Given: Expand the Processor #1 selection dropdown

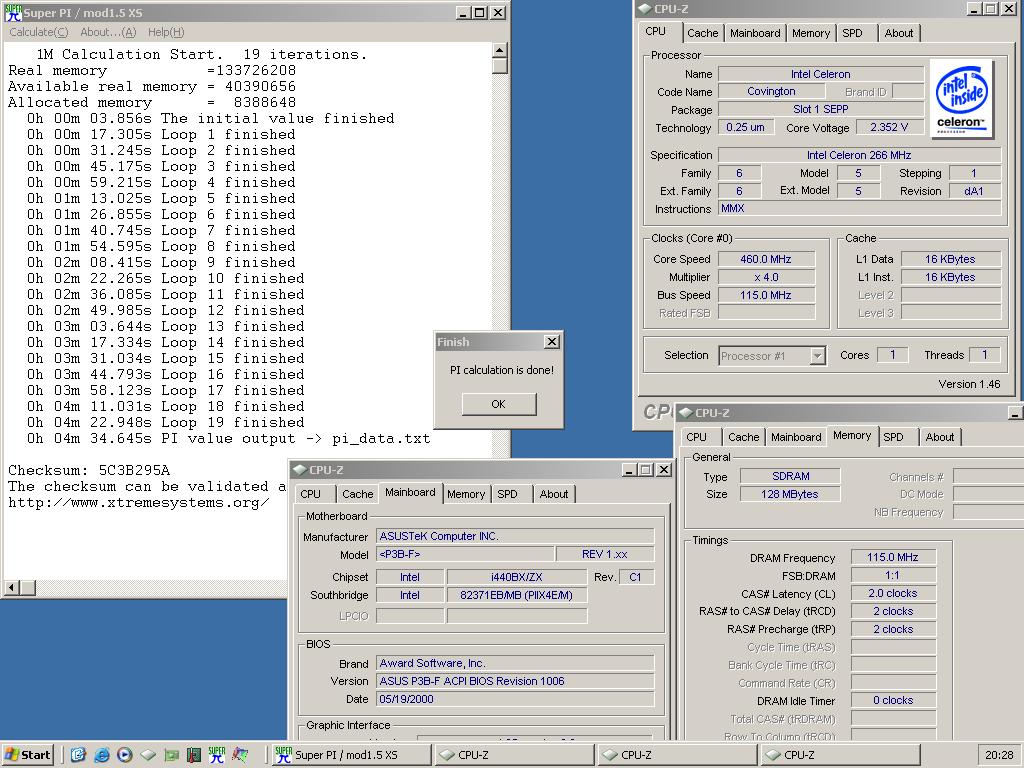Looking at the screenshot, I should click(817, 356).
